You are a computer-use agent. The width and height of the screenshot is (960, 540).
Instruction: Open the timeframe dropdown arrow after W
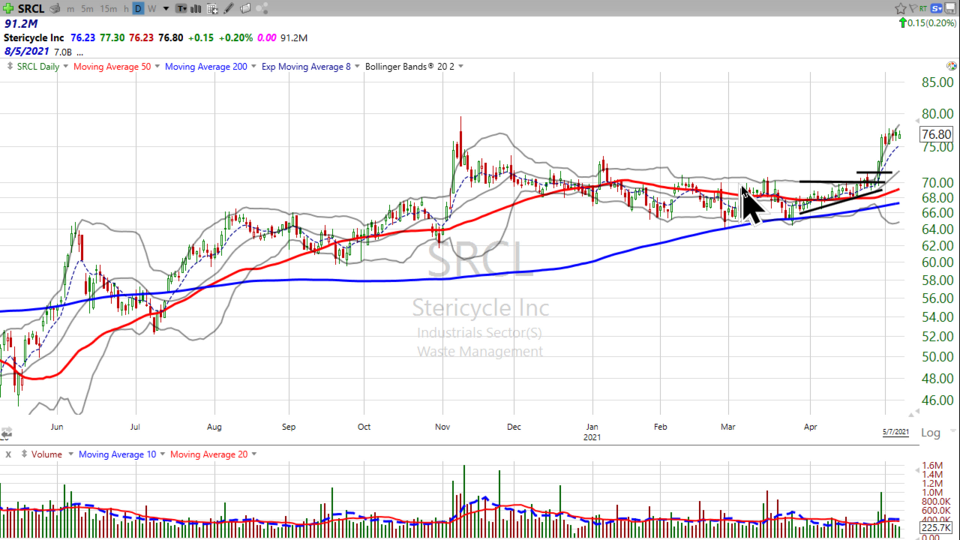click(x=165, y=8)
